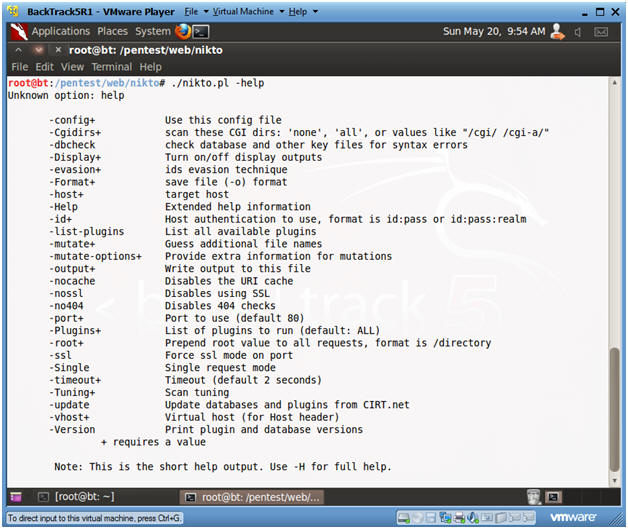Open the VMware File dropdown menu
This screenshot has width=628, height=529.
point(196,12)
